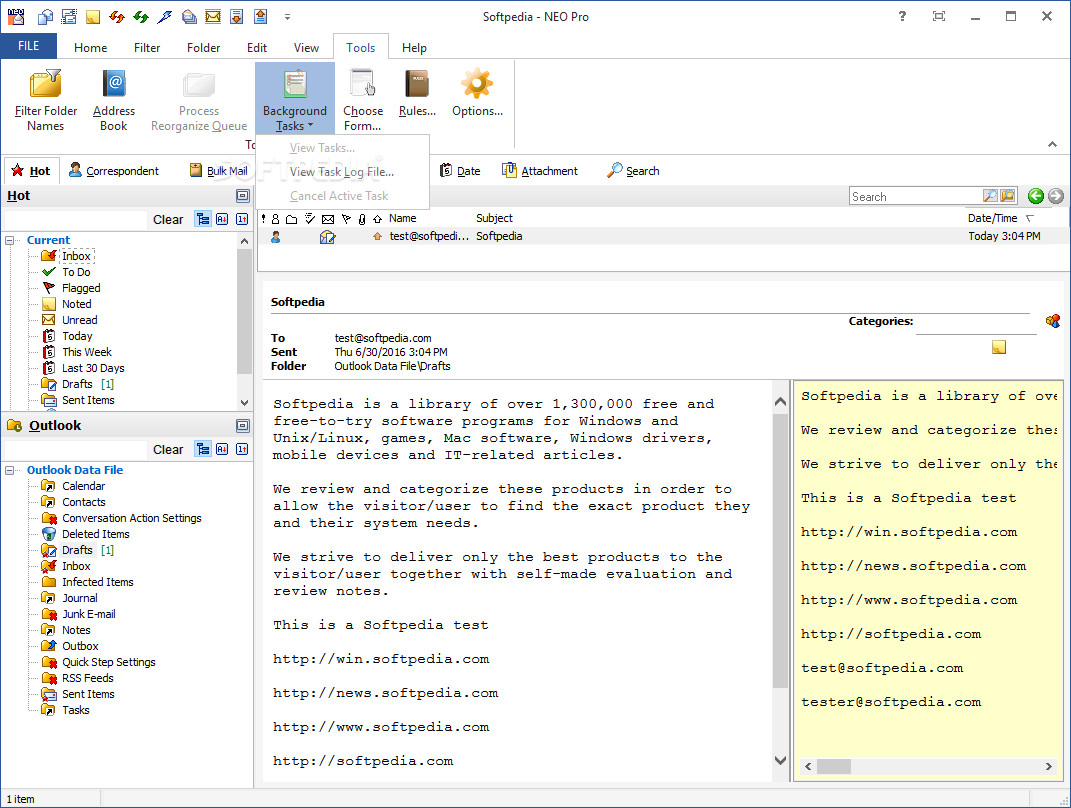Screen dimensions: 1071x808
Task: Select View Task Log File menu entry
Action: [x=342, y=172]
